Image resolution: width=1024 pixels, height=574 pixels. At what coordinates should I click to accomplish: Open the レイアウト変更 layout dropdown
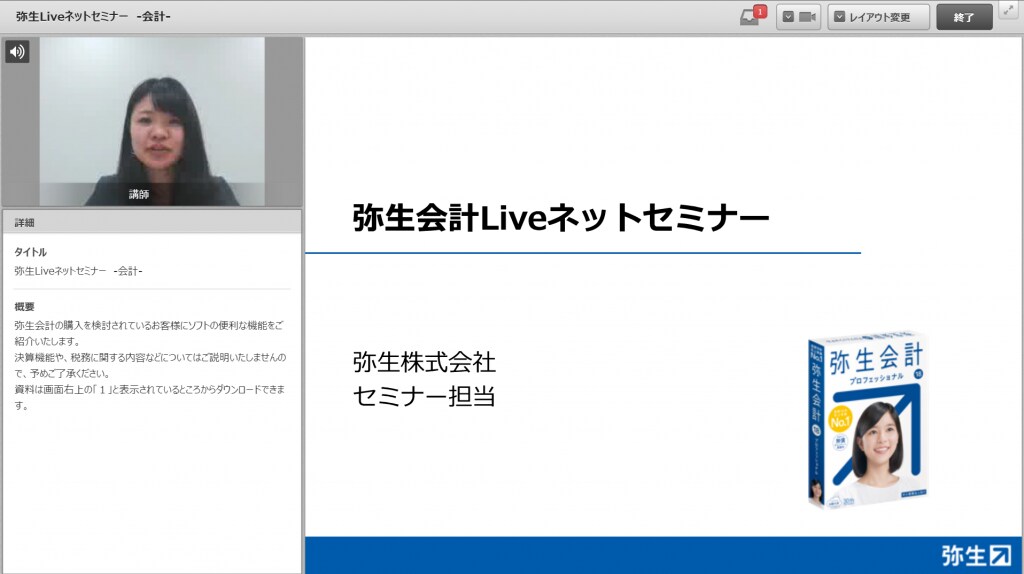click(878, 17)
